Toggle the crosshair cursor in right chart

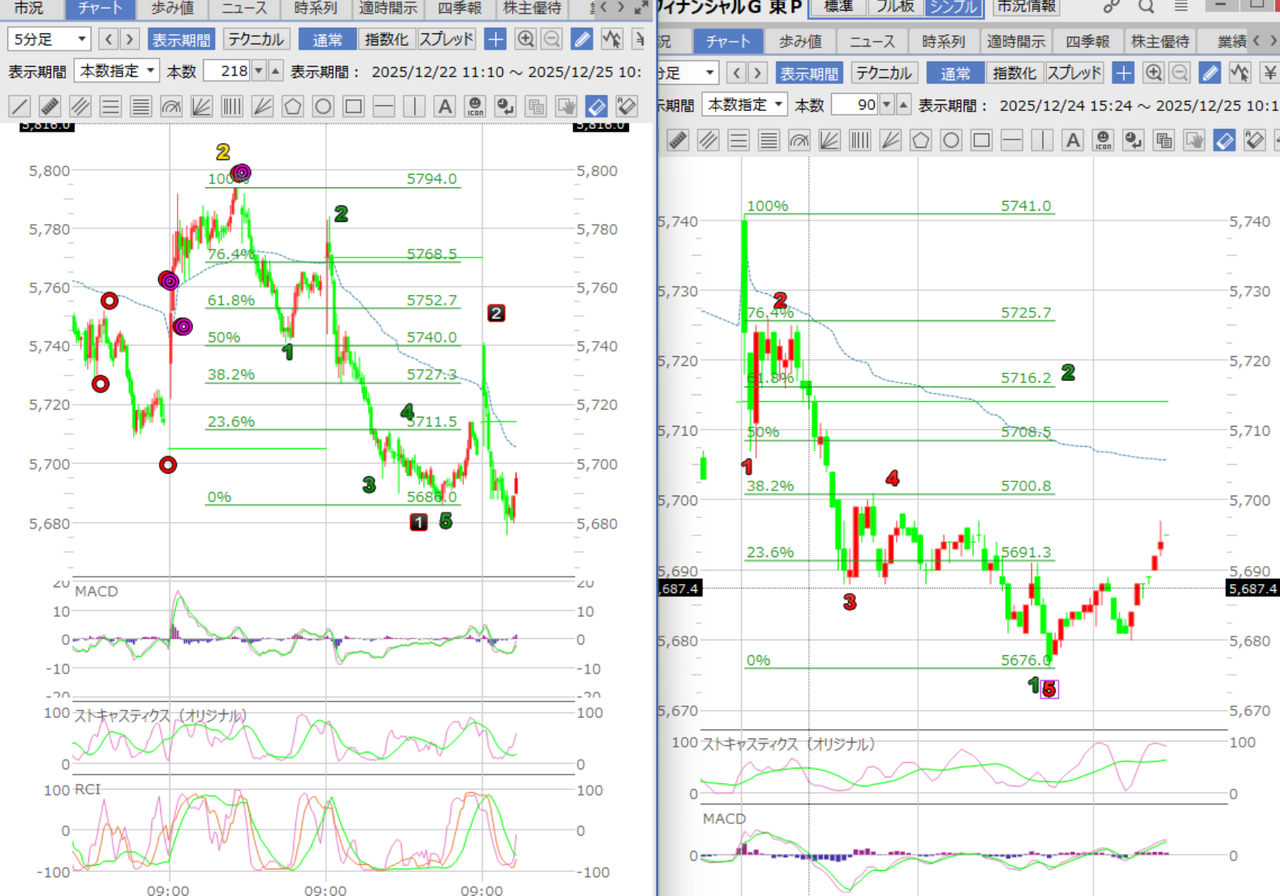(1124, 73)
